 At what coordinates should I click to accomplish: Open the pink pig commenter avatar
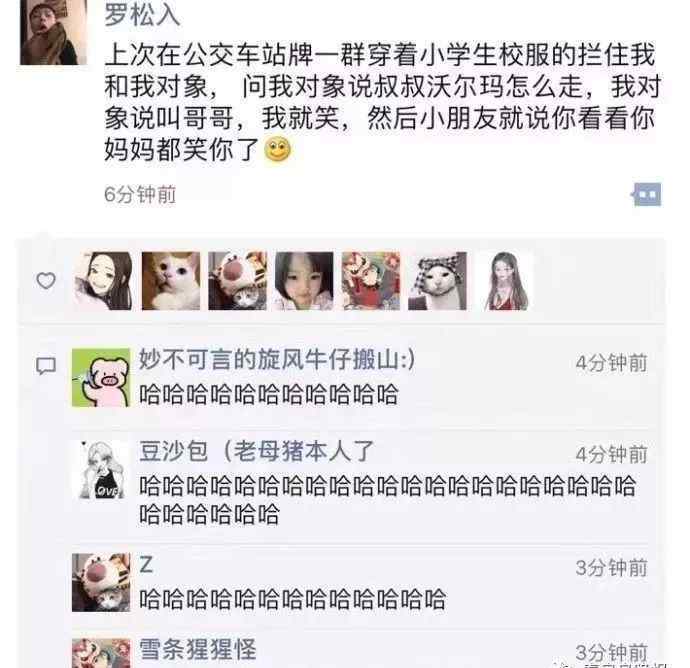pos(101,378)
